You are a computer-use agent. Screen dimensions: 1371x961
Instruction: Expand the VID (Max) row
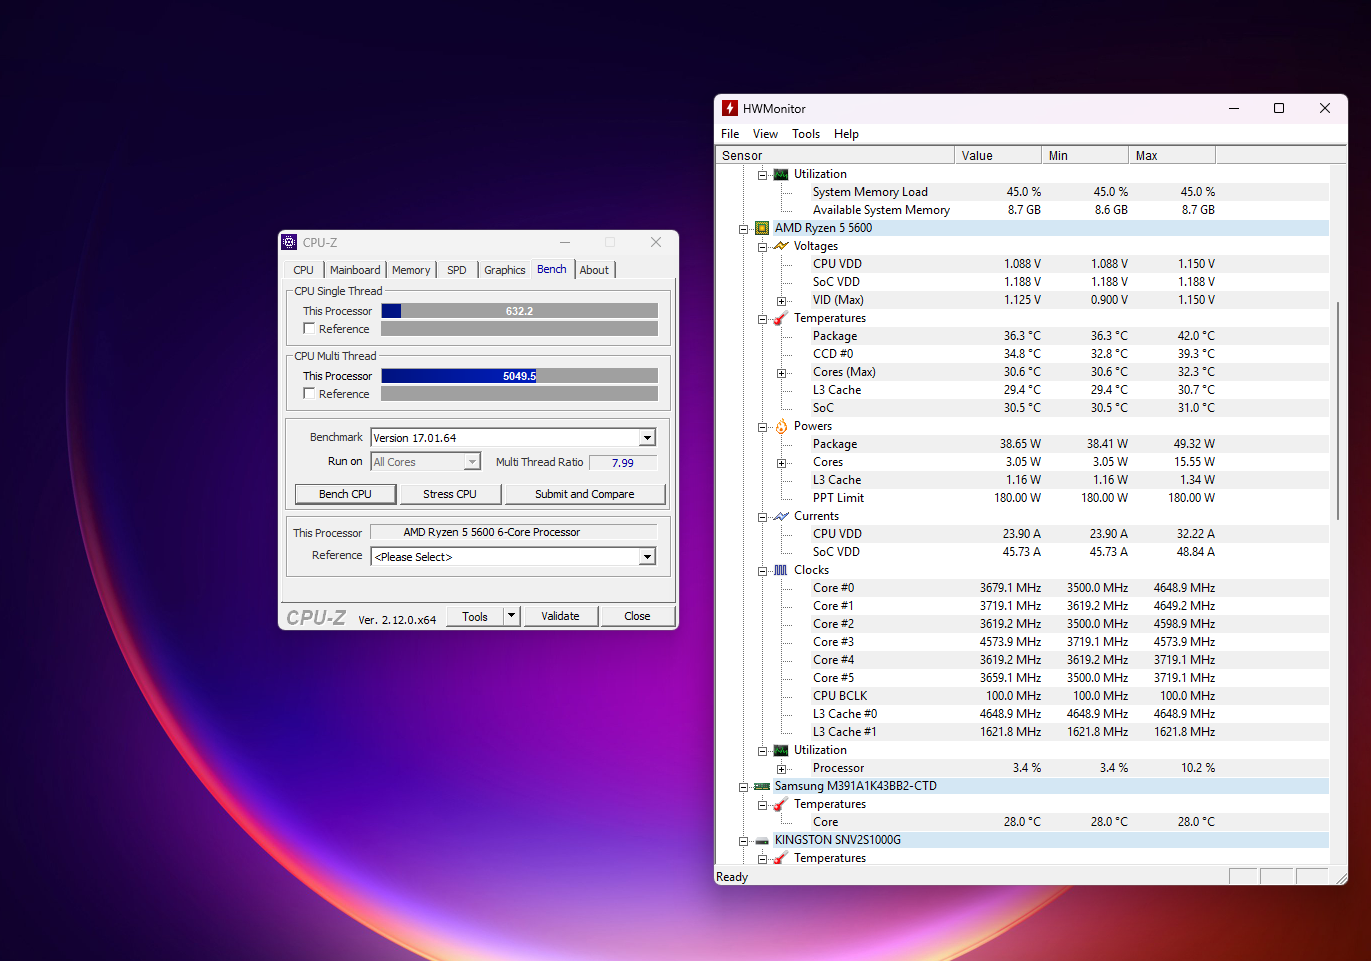point(781,301)
